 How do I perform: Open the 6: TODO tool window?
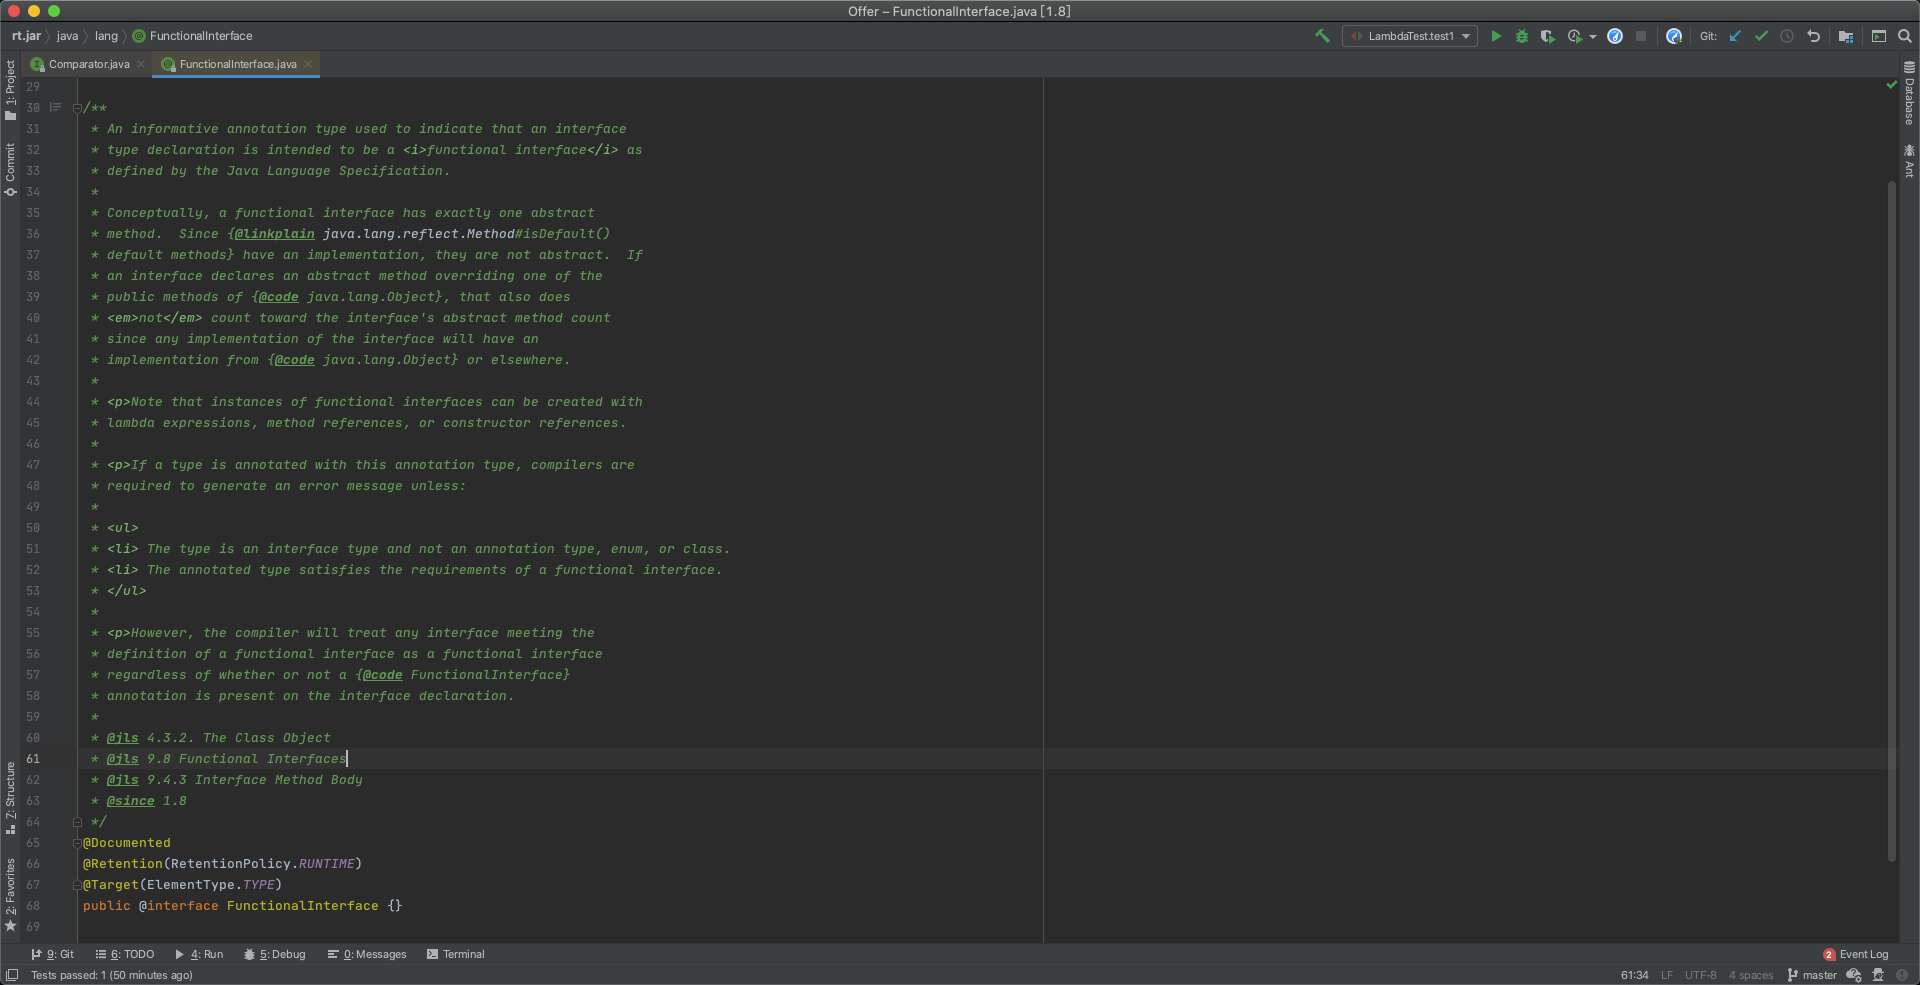[x=125, y=954]
